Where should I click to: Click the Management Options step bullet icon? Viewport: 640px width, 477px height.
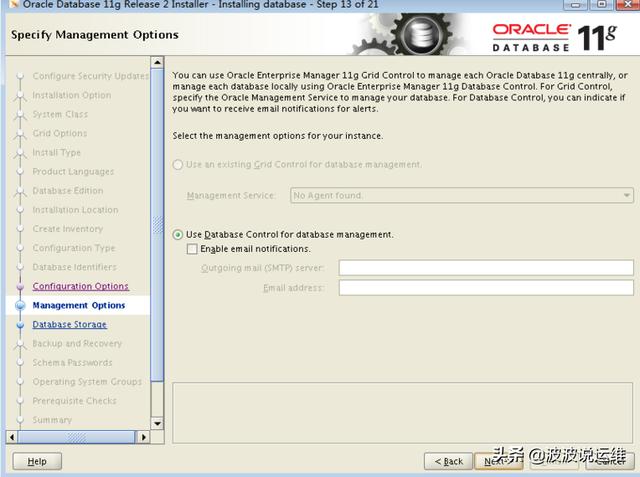20,306
